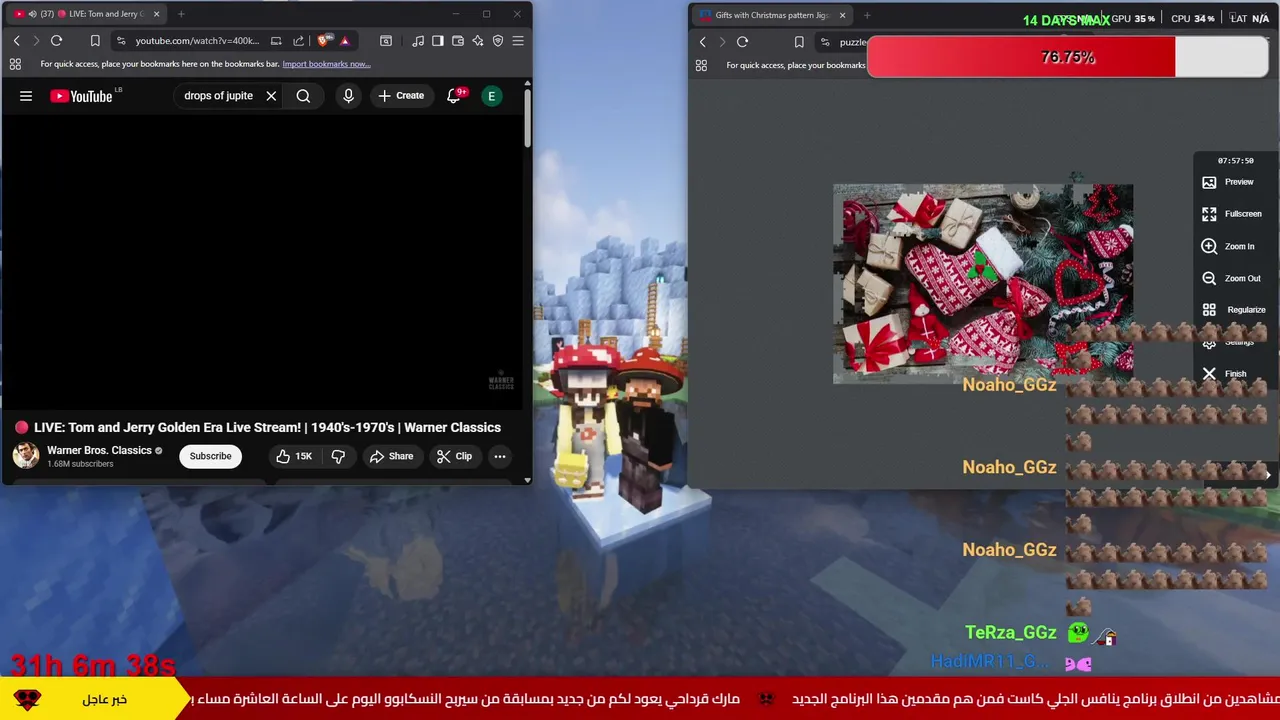The image size is (1280, 720).
Task: Open the YouTube account avatar E
Action: click(x=491, y=96)
